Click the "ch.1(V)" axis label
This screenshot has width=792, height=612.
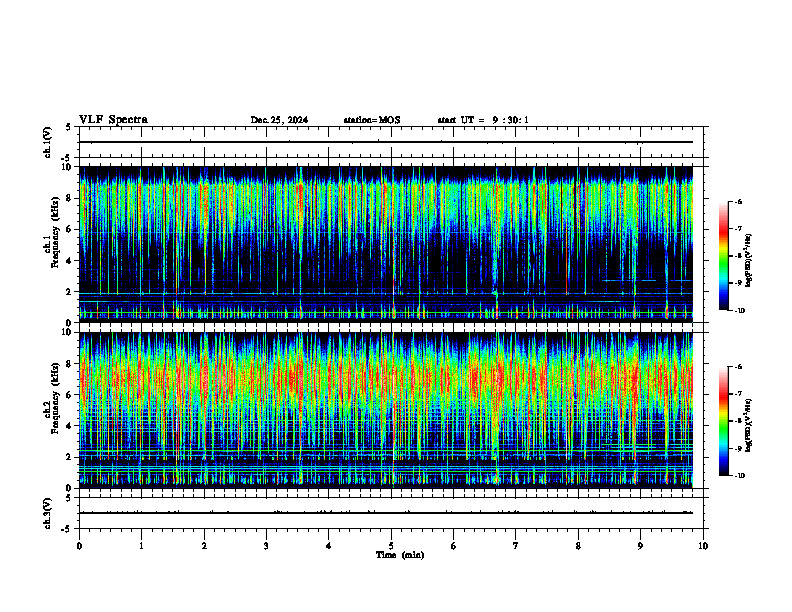click(47, 142)
